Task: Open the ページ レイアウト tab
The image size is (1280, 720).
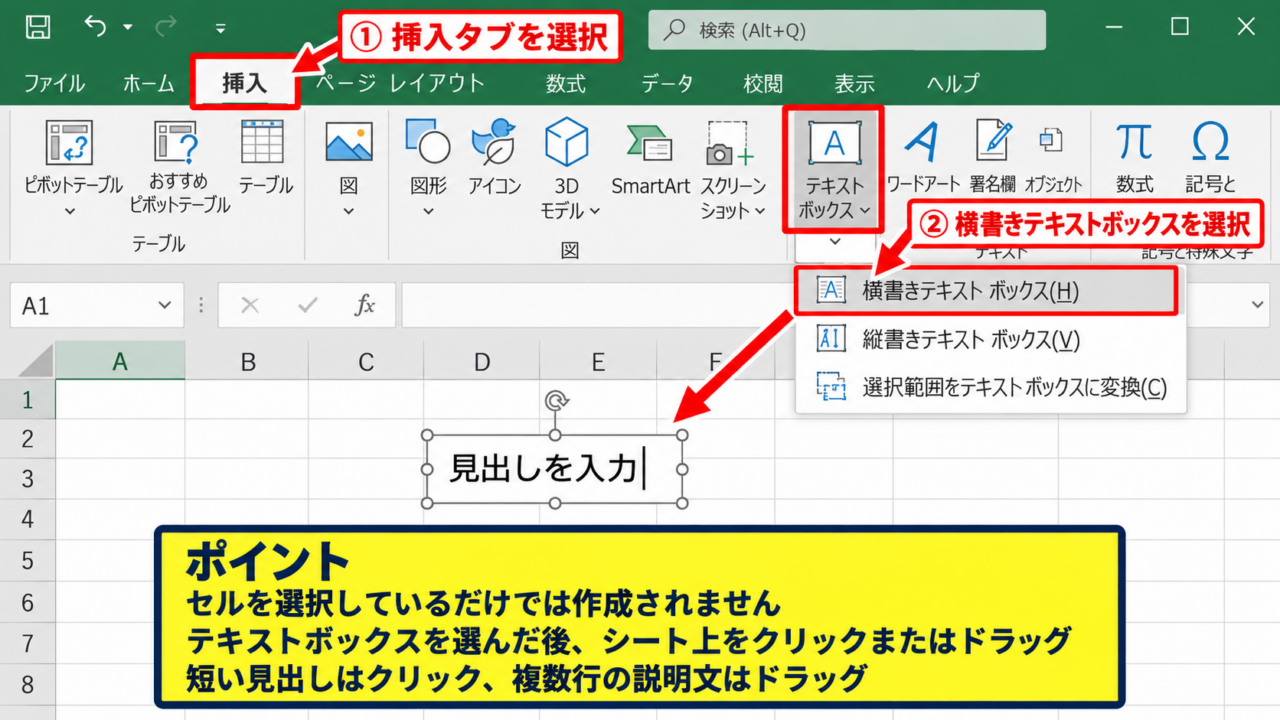Action: [x=400, y=83]
